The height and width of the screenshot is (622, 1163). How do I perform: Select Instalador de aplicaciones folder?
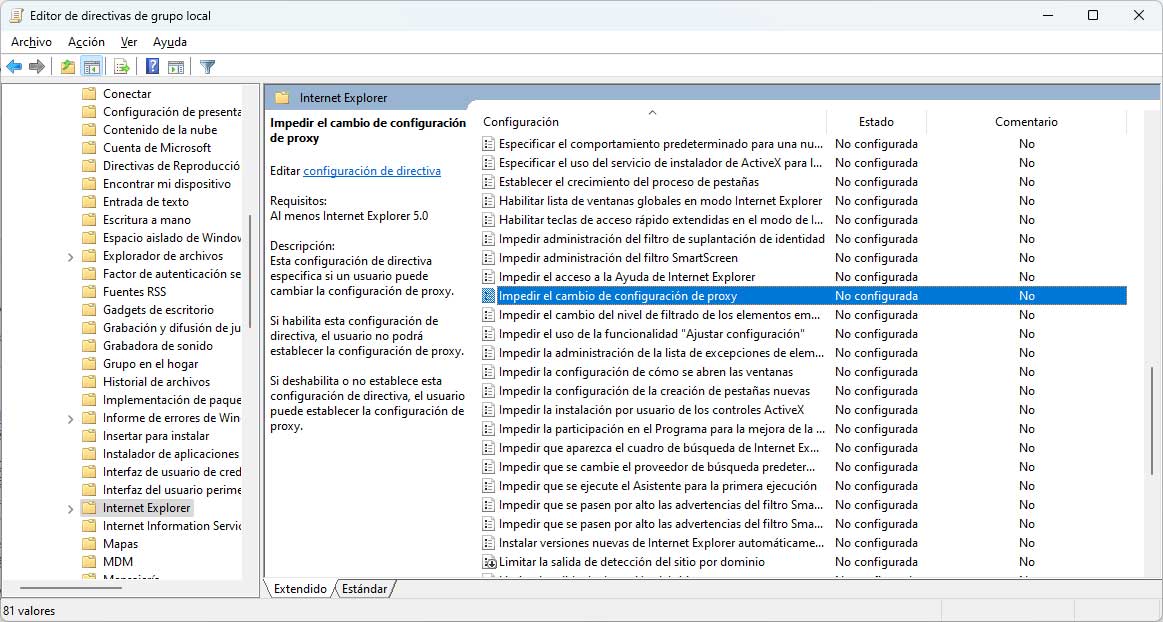171,454
